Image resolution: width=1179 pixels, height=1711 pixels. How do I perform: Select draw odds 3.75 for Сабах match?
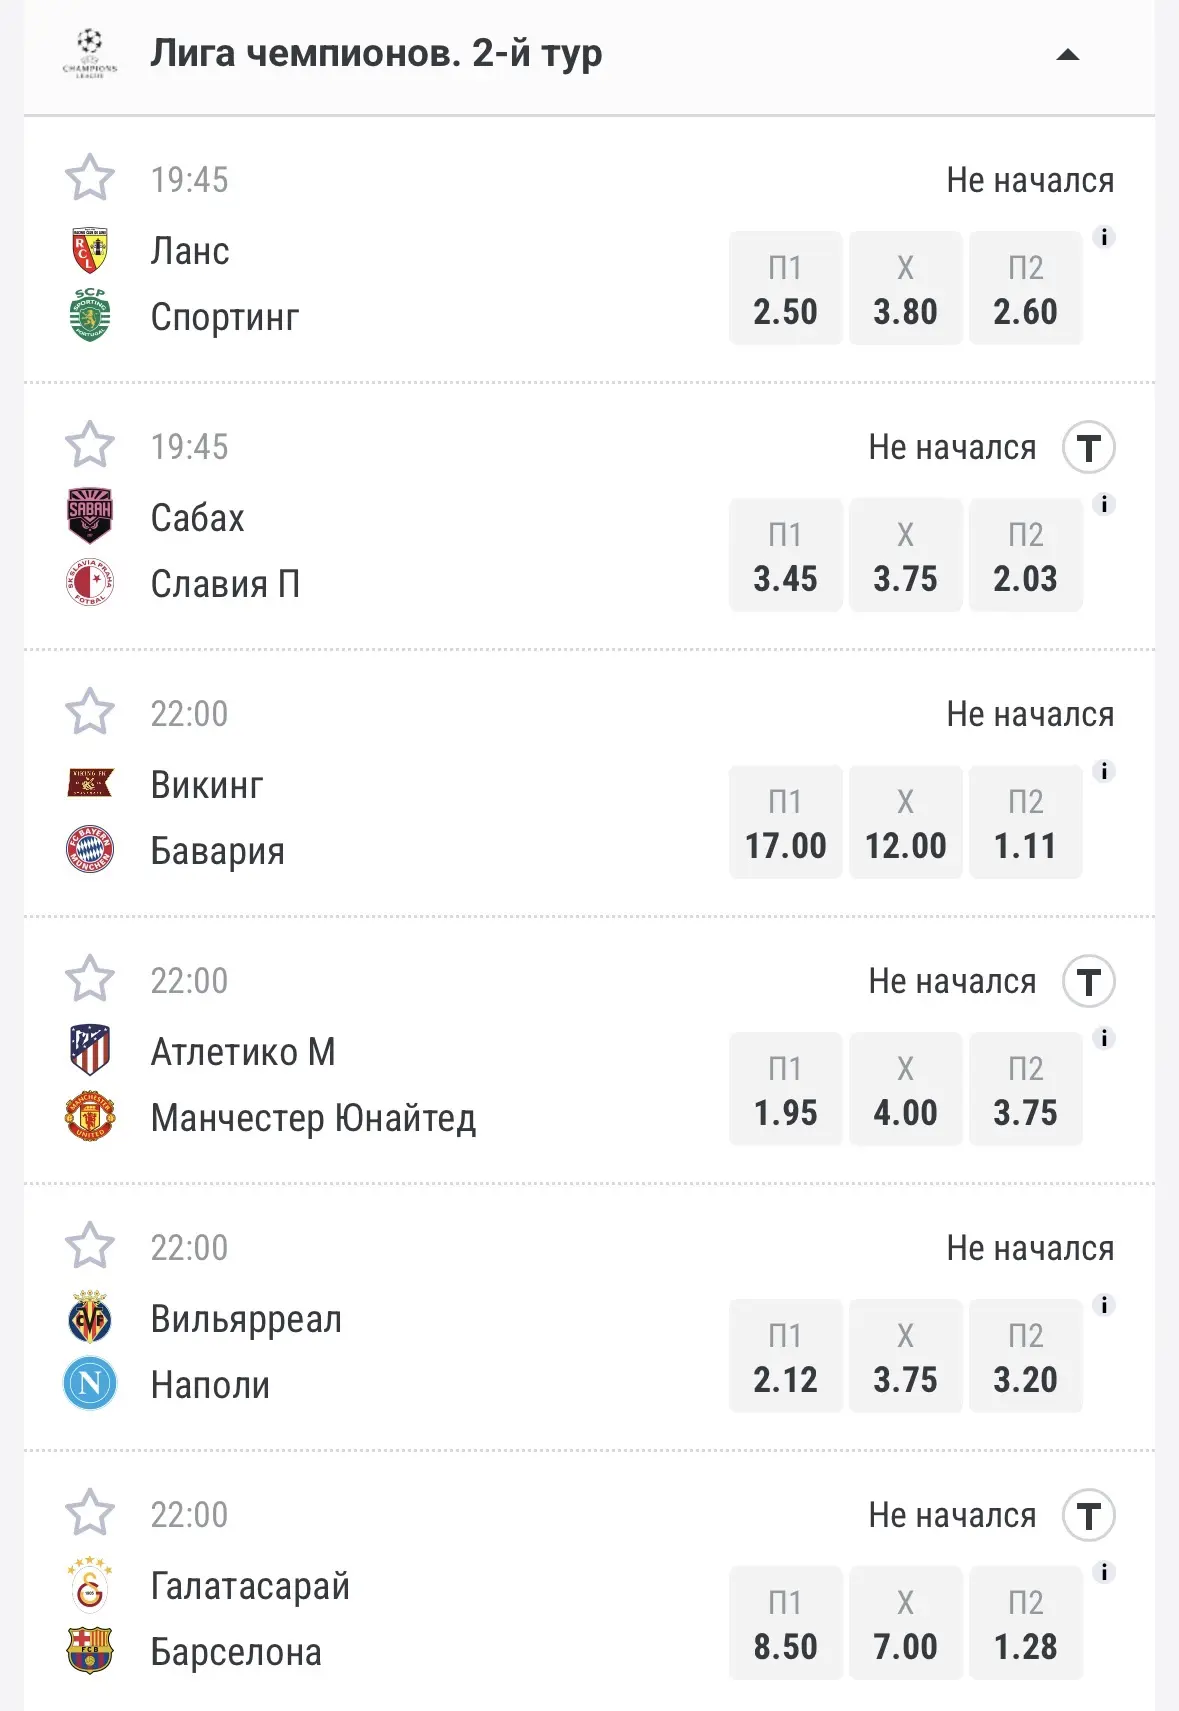[906, 555]
